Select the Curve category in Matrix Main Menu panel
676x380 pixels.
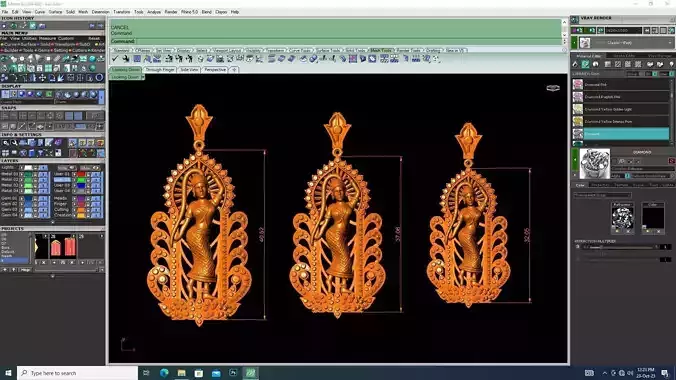coord(10,44)
